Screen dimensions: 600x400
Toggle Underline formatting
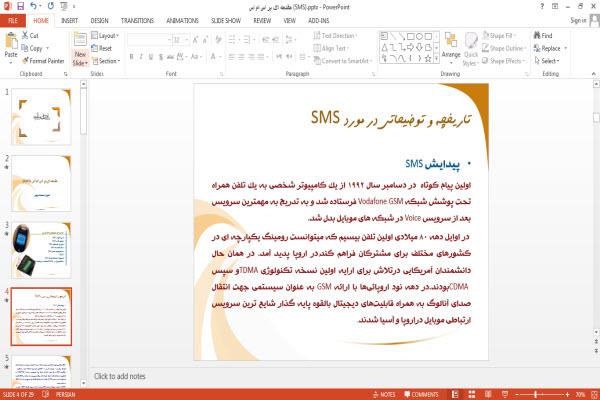point(151,57)
